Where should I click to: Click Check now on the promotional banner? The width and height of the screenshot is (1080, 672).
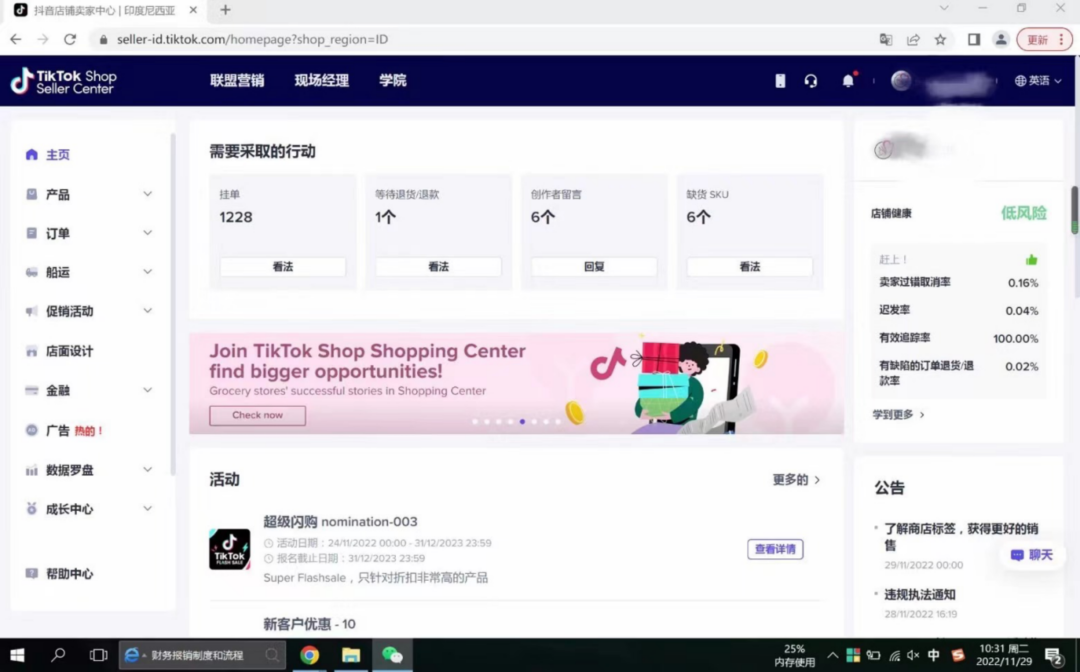coord(257,415)
